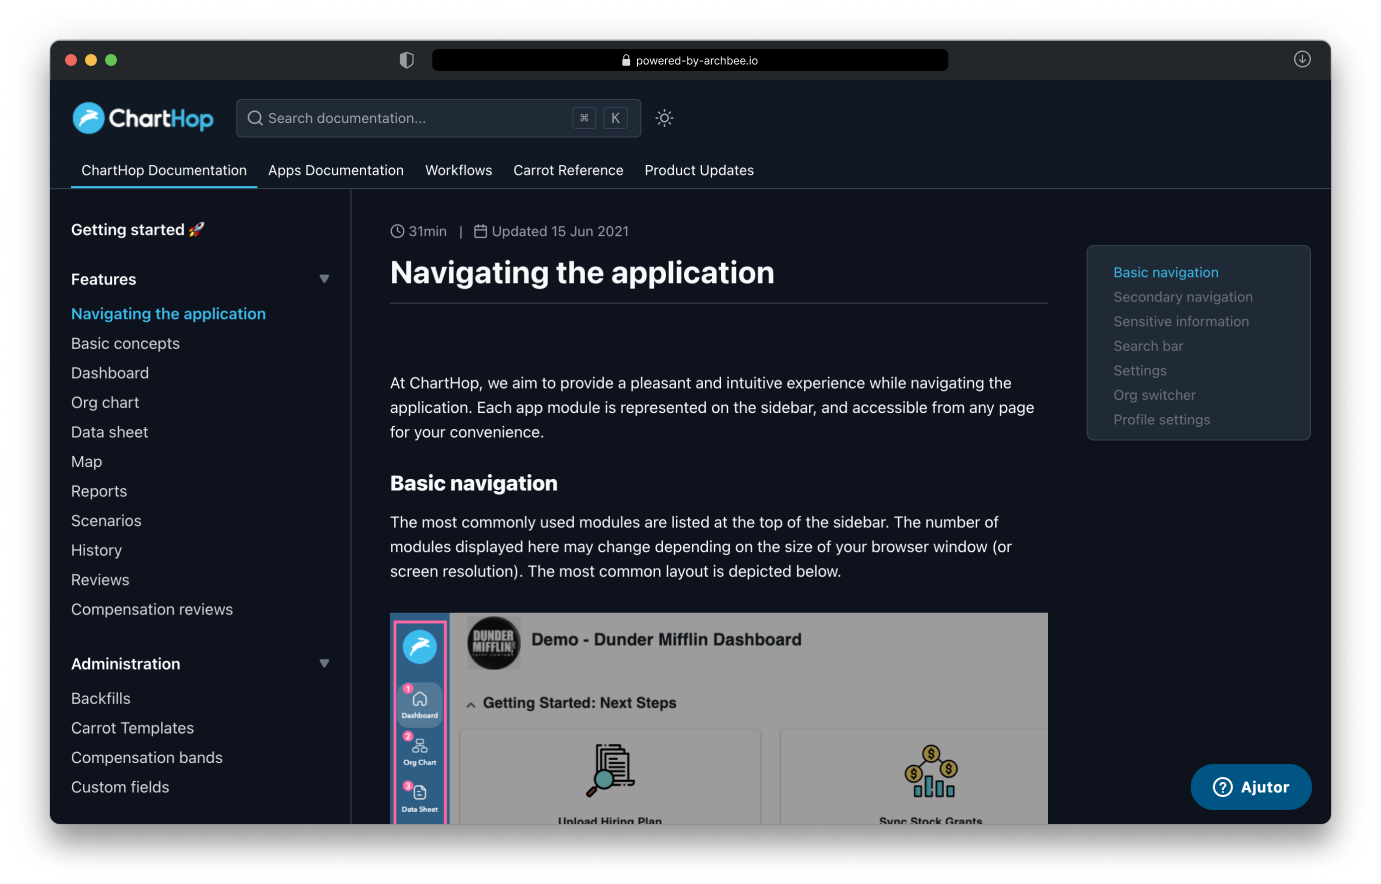1381x884 pixels.
Task: Open Scenarios page
Action: point(106,521)
